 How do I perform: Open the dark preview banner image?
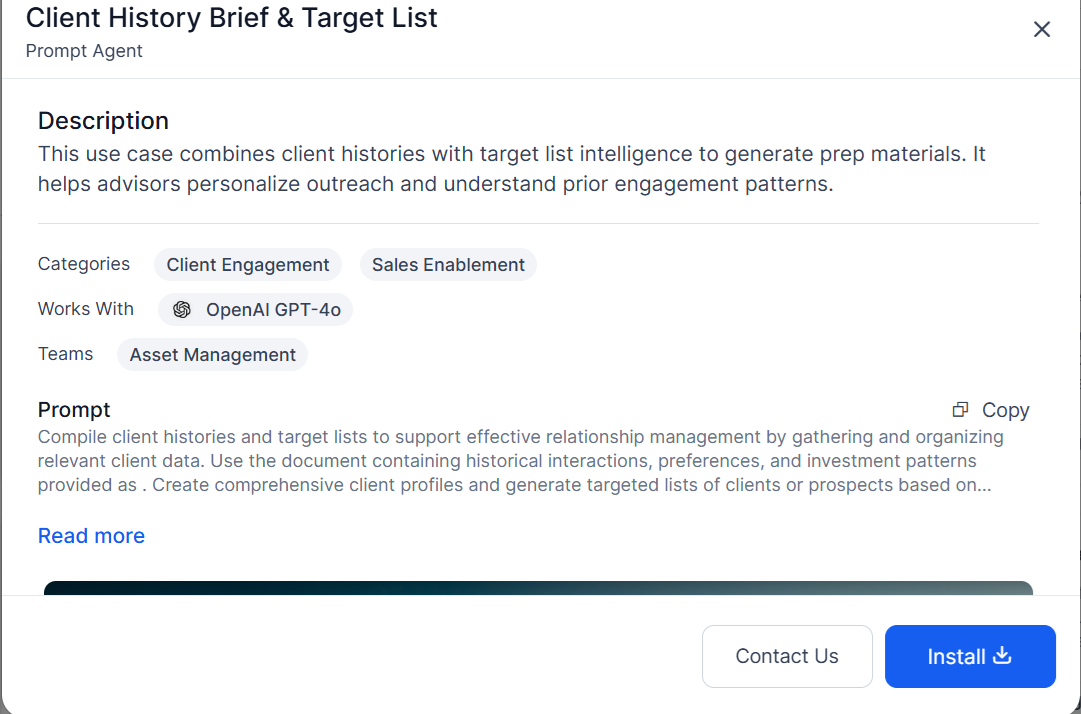point(538,587)
